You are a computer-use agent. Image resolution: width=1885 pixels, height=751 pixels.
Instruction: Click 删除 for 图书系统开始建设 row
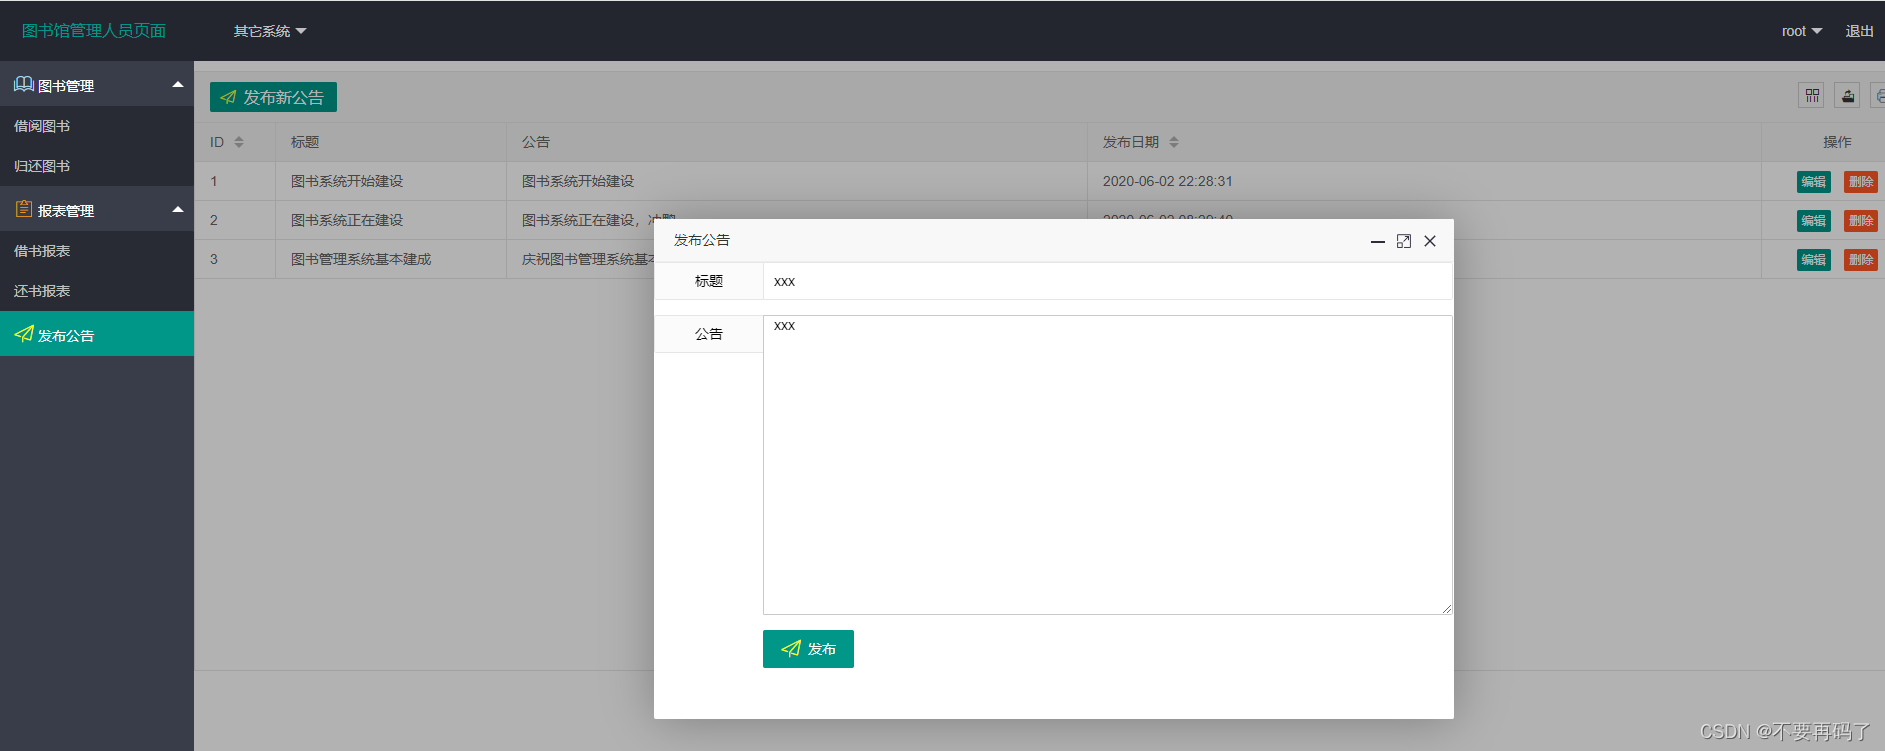(1861, 182)
